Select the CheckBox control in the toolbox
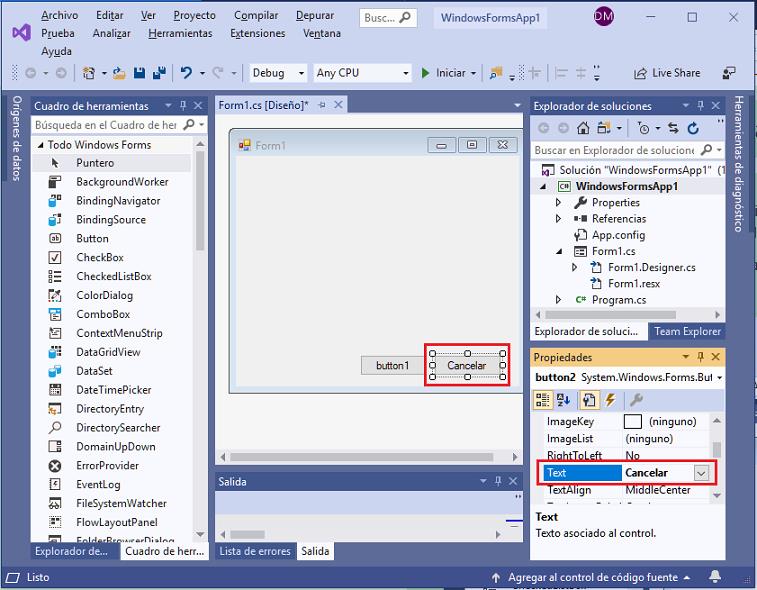The image size is (757, 590). tap(100, 257)
